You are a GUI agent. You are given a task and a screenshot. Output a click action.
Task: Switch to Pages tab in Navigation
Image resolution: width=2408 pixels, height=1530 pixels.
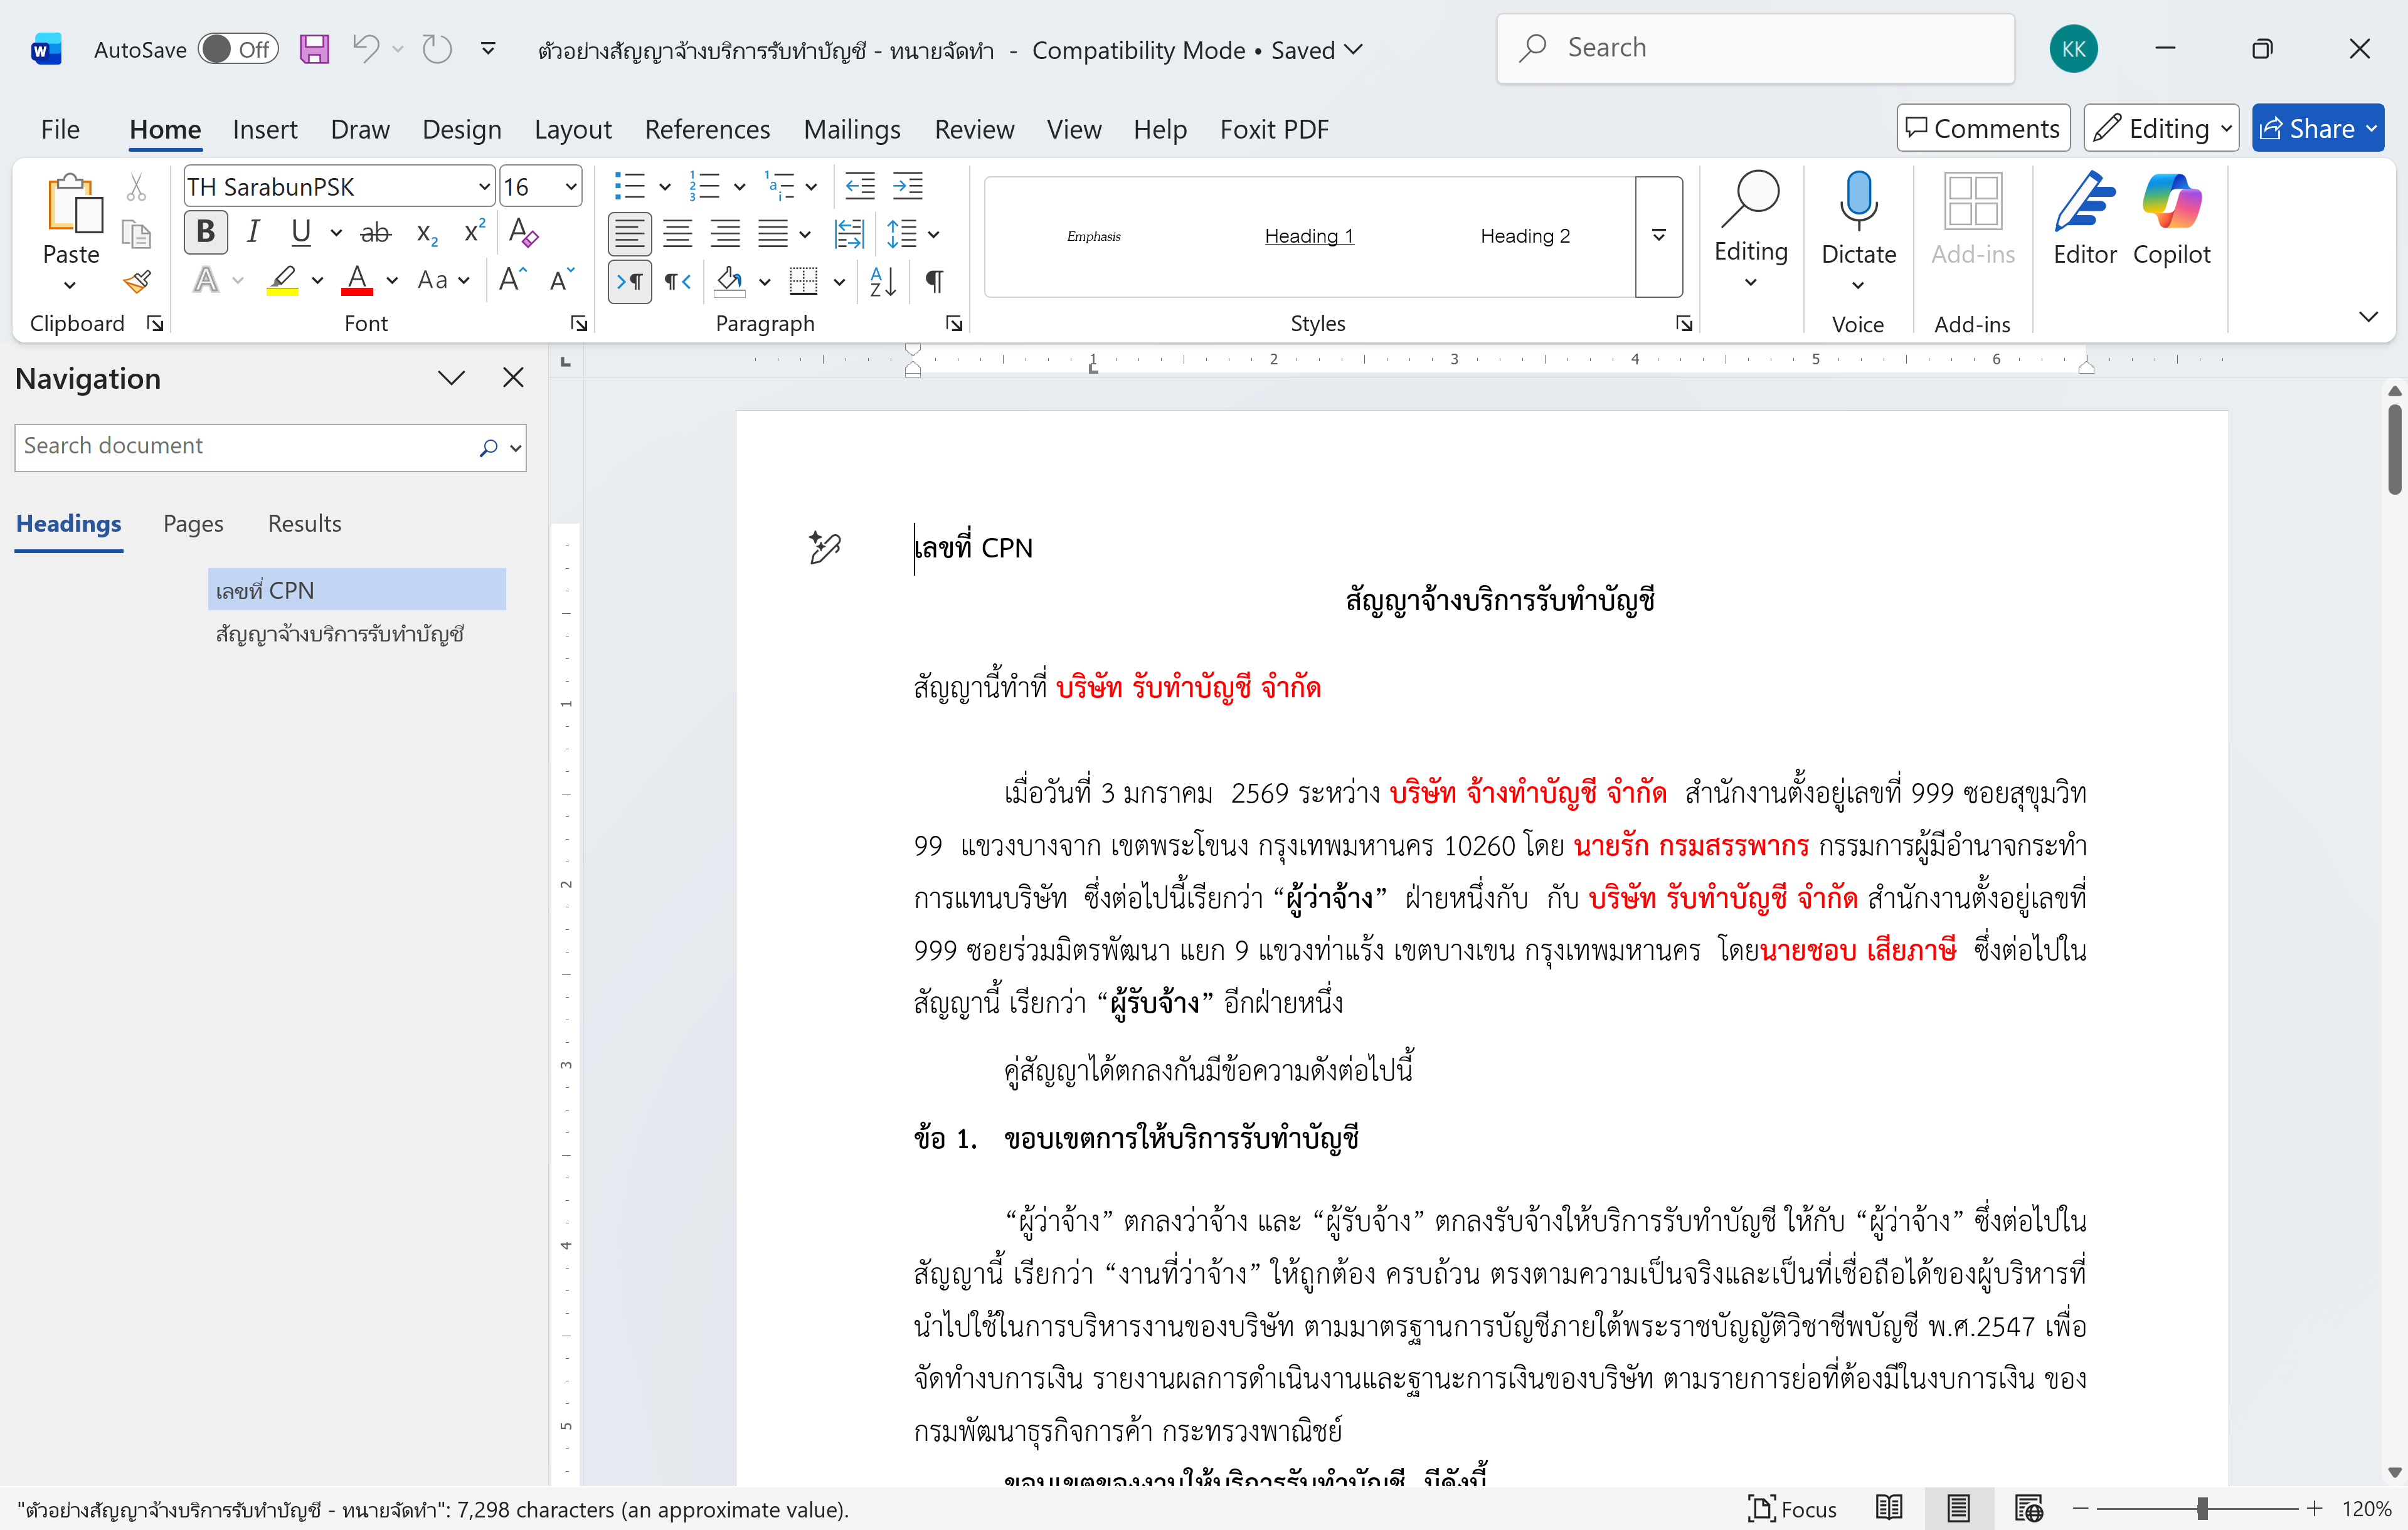pos(193,524)
